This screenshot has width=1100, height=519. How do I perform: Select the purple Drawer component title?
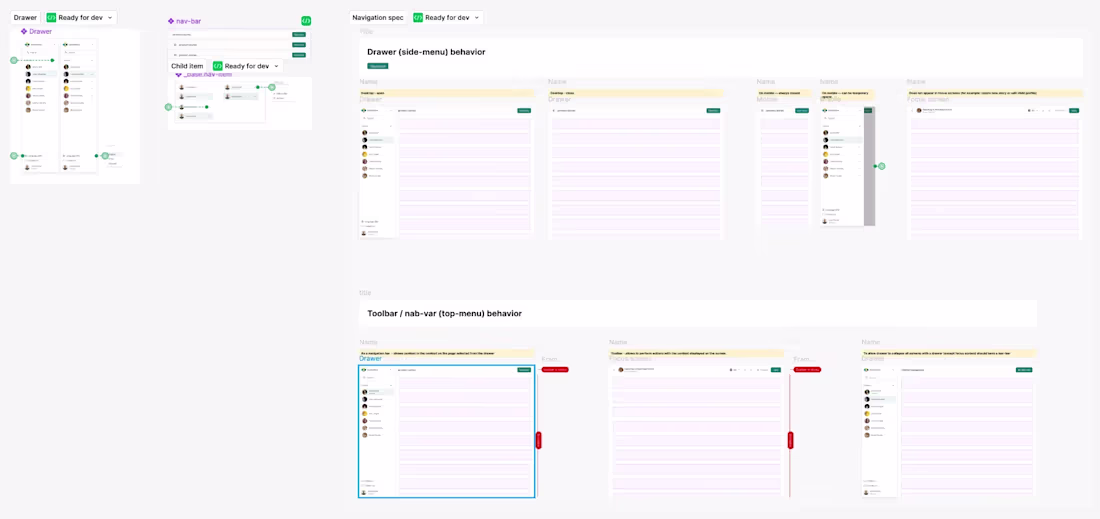pos(41,32)
